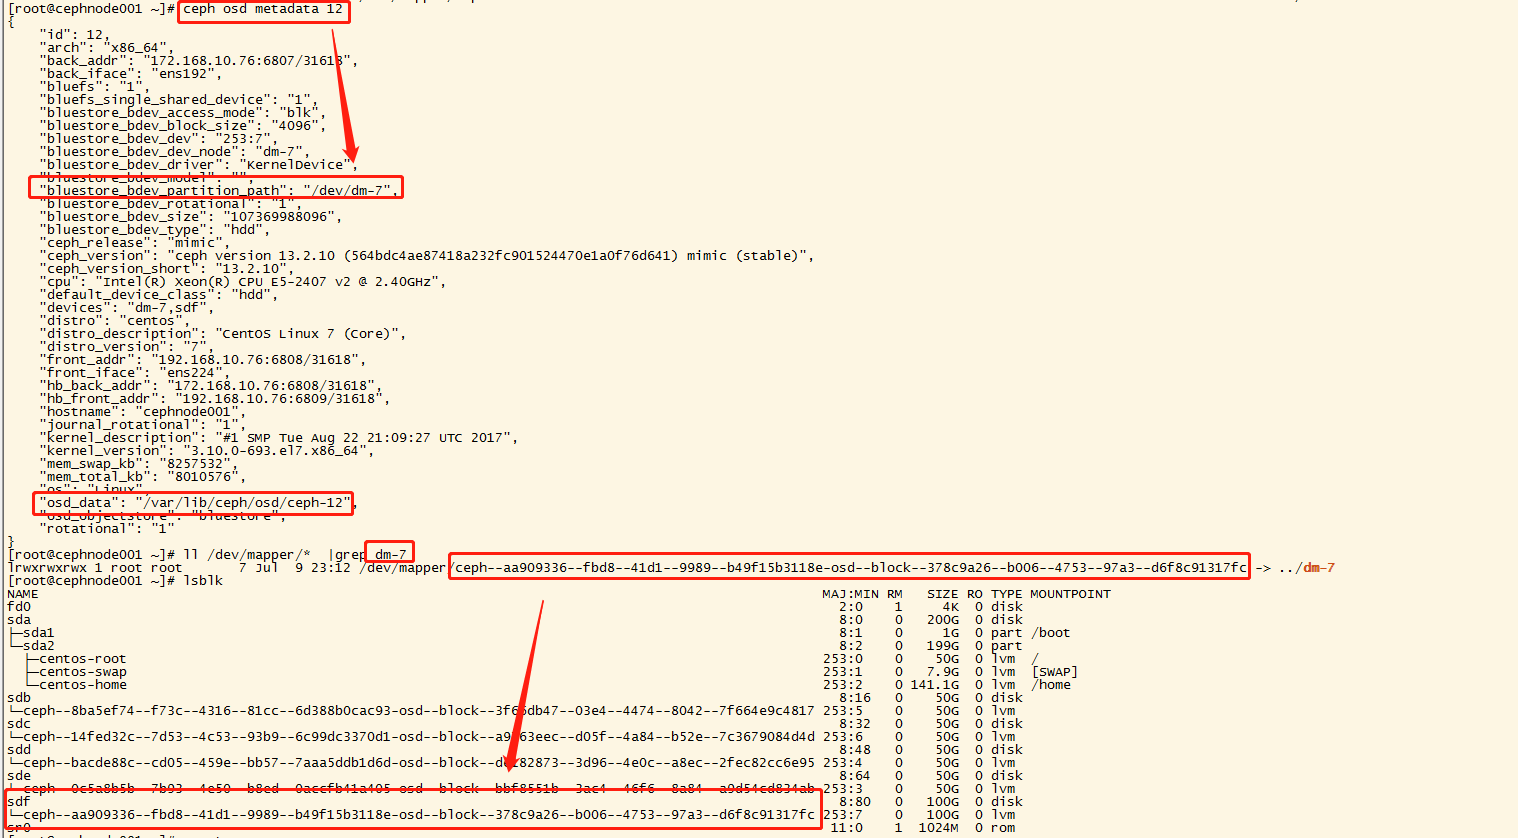Viewport: 1518px width, 838px height.
Task: Click the centos-swap lvm entry
Action: (x=83, y=672)
